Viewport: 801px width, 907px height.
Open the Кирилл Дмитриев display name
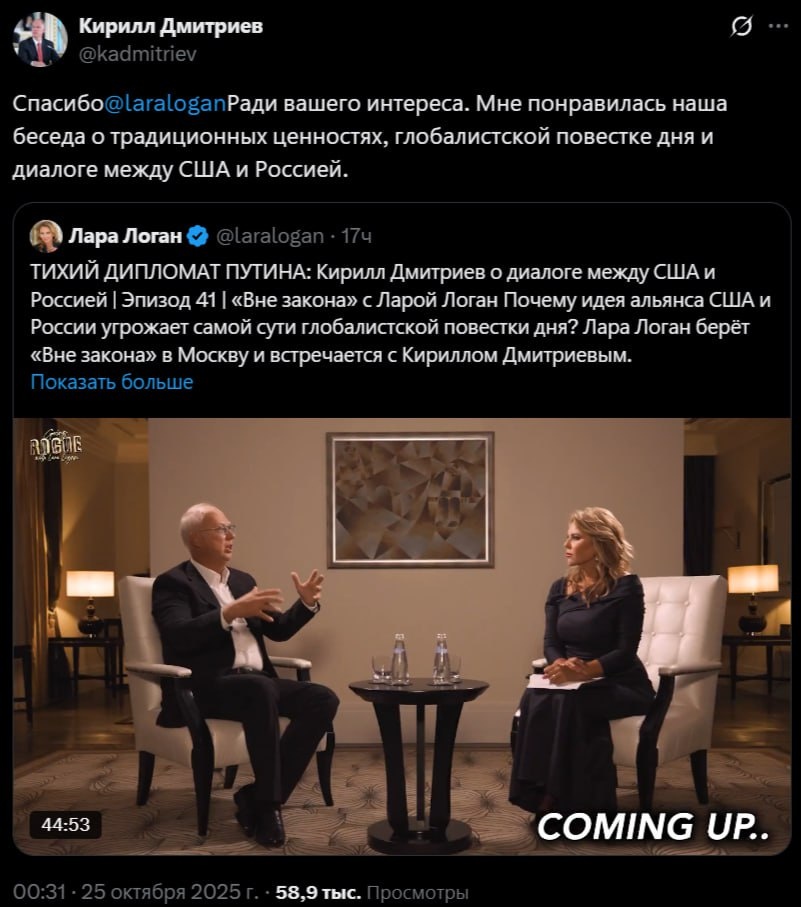171,26
